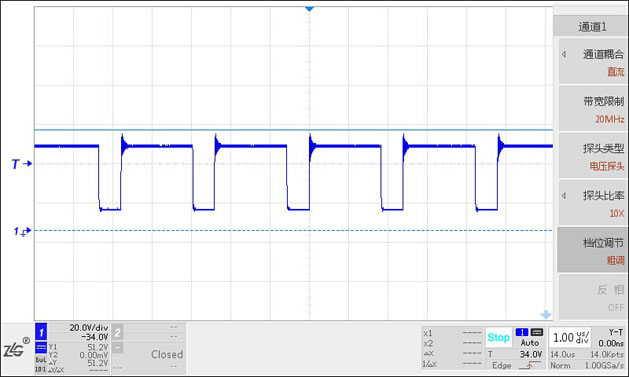This screenshot has width=629, height=377.
Task: Click the trigger position triangle at top
Action: tap(309, 9)
